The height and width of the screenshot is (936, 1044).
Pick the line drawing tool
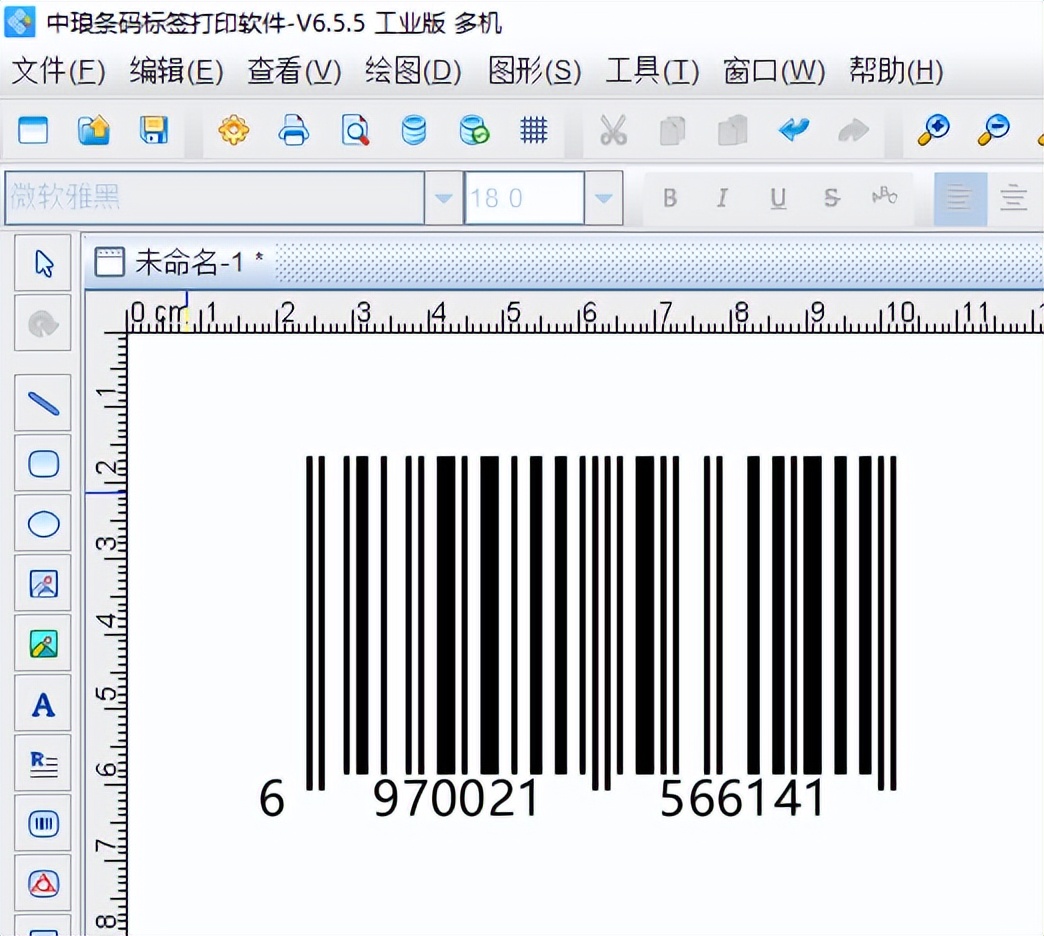(43, 403)
